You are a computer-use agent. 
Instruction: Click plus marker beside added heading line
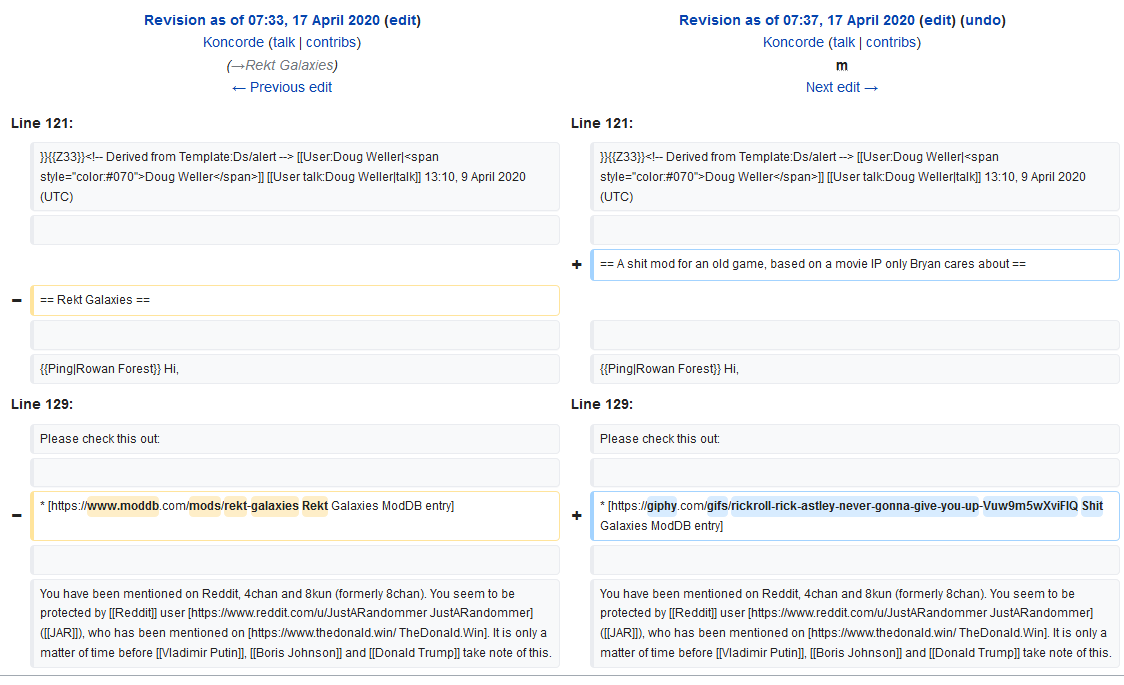pos(576,264)
